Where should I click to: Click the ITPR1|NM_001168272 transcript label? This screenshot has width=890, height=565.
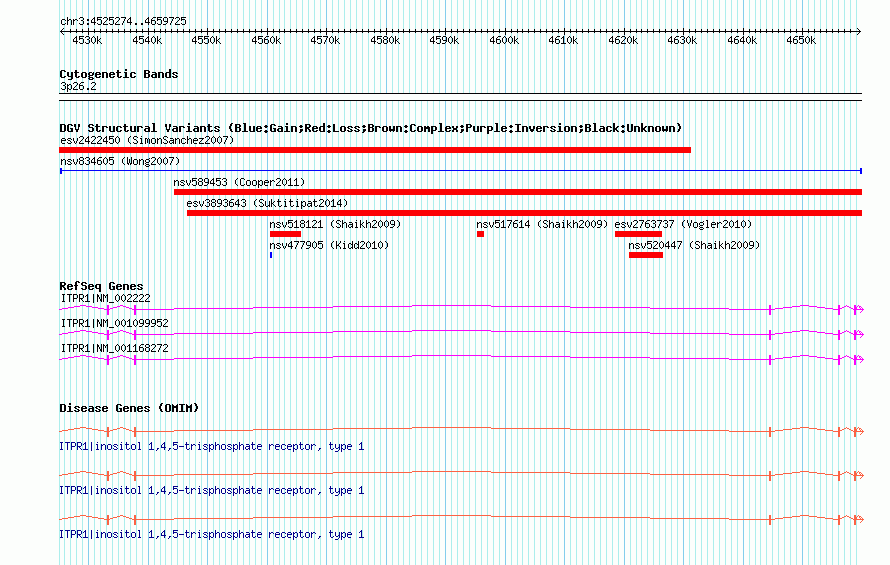click(x=115, y=348)
